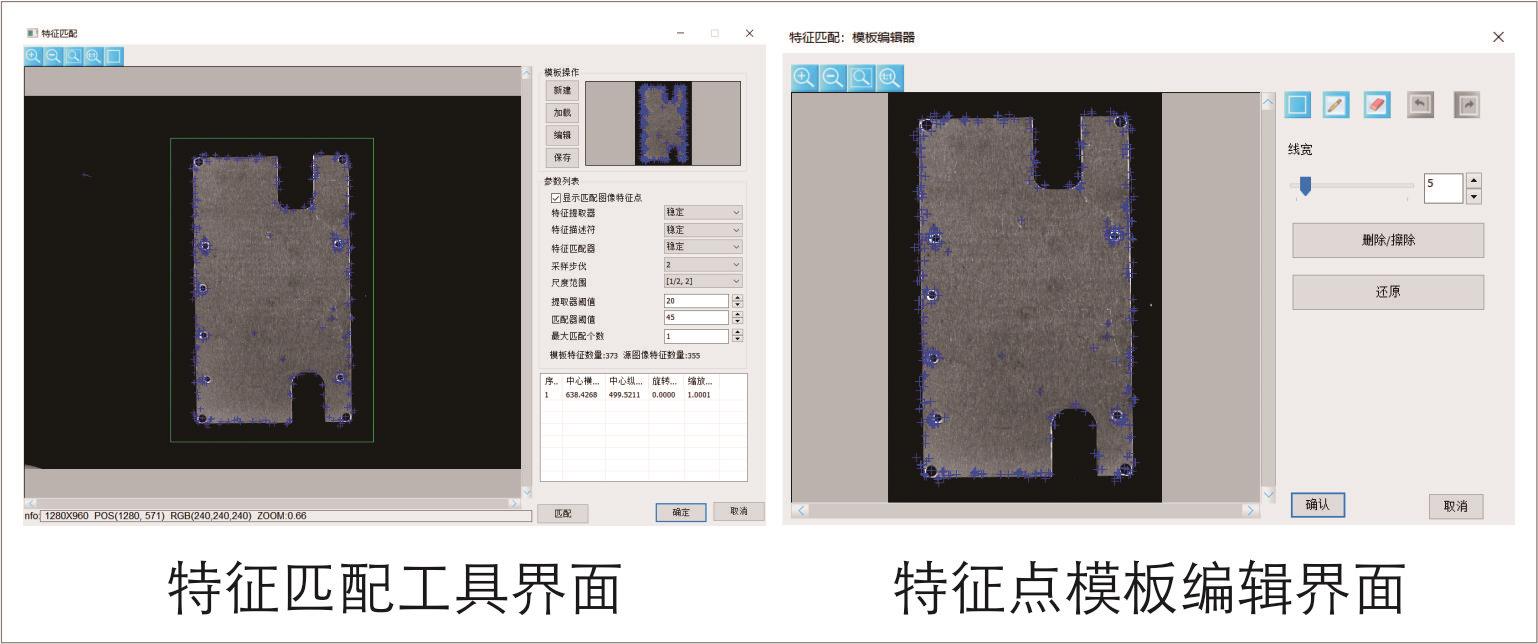Increase 线宽 value with up stepper arrow
Image resolution: width=1538 pixels, height=644 pixels.
(1473, 180)
